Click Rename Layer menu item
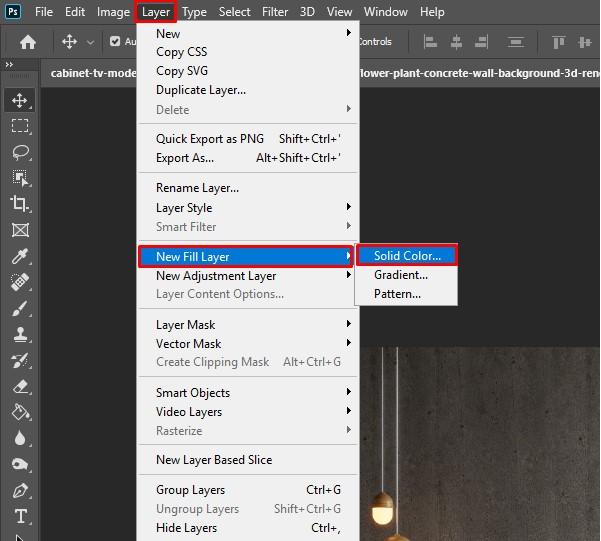The image size is (601, 541). (x=248, y=188)
